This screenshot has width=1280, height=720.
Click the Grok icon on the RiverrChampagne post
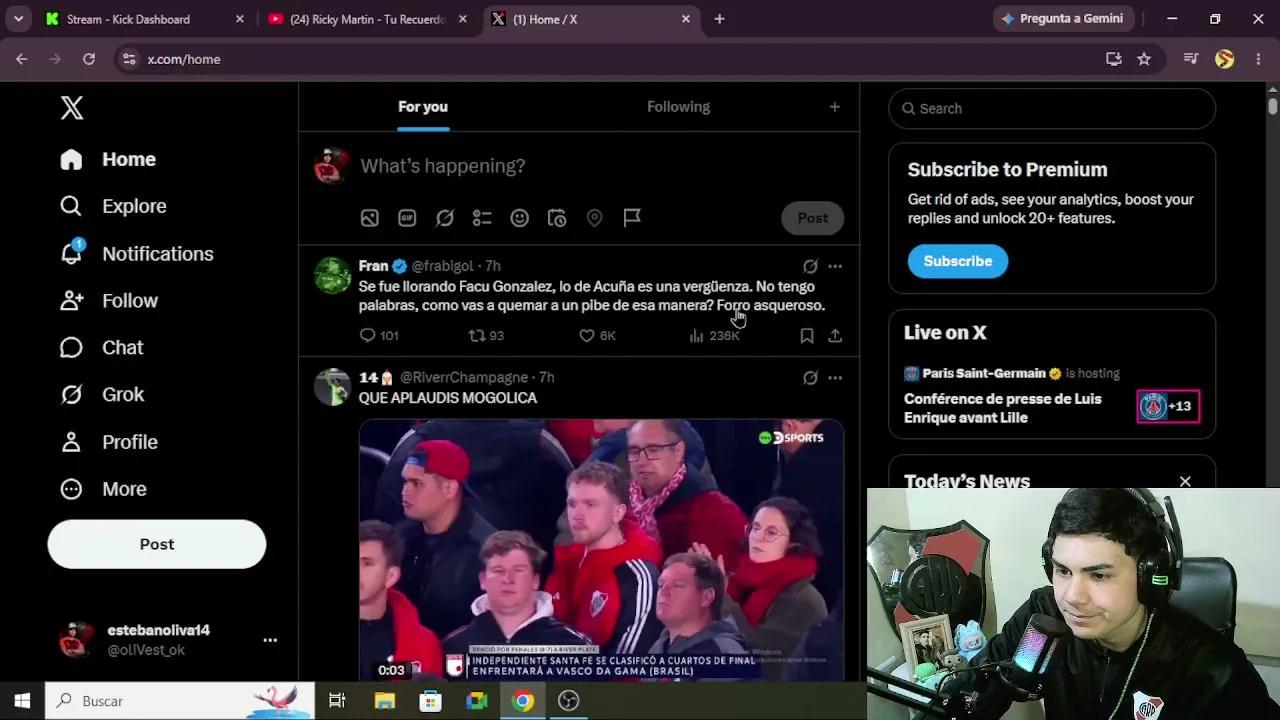click(x=810, y=378)
